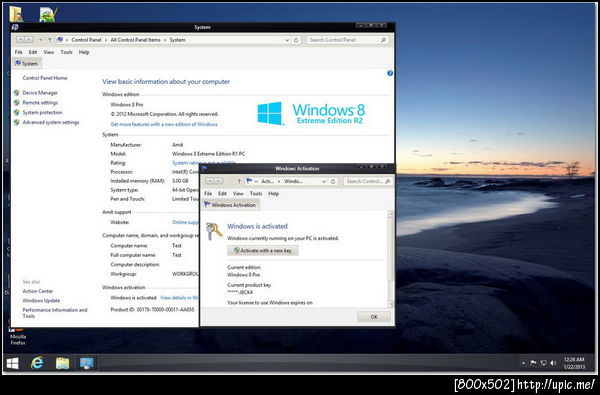Click Windows 8 Extreme Edition logo
Image resolution: width=600 pixels, height=395 pixels.
(311, 113)
